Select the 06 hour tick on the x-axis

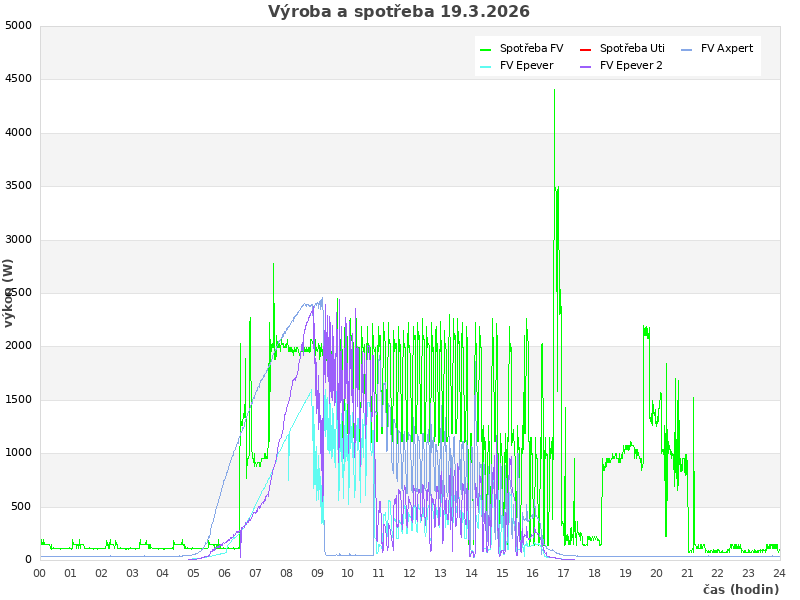coord(225,573)
